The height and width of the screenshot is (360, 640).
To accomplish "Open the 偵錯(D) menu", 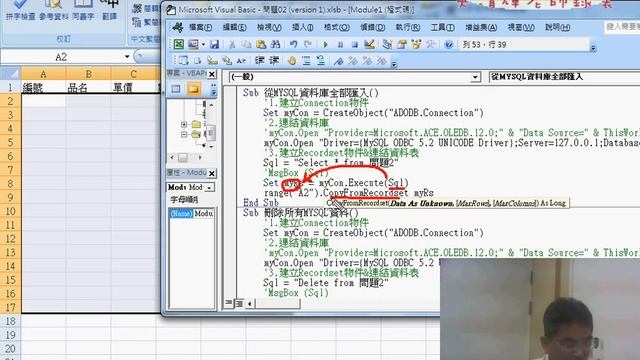I will click(x=373, y=27).
